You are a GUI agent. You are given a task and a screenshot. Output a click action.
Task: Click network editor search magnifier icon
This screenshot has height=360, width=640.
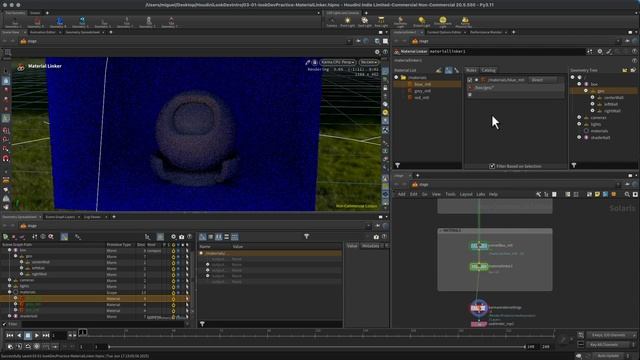pyautogui.click(x=627, y=194)
